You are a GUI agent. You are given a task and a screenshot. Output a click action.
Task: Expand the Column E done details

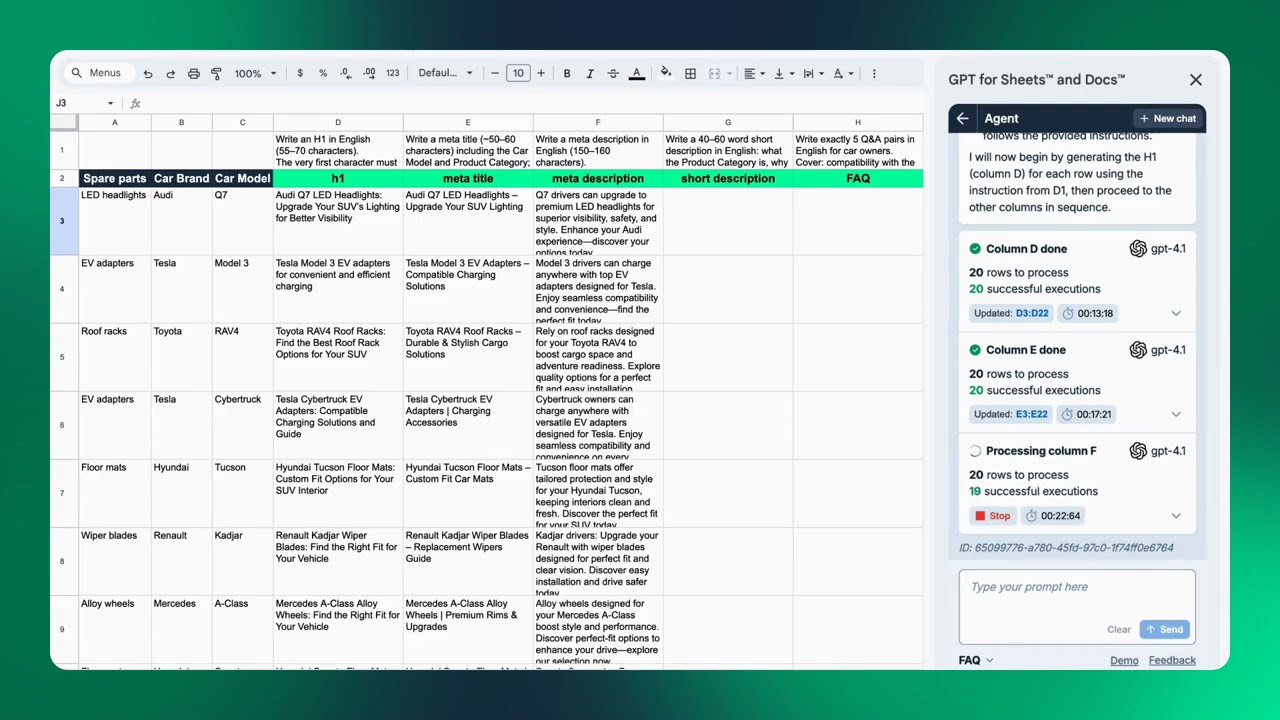[1176, 414]
